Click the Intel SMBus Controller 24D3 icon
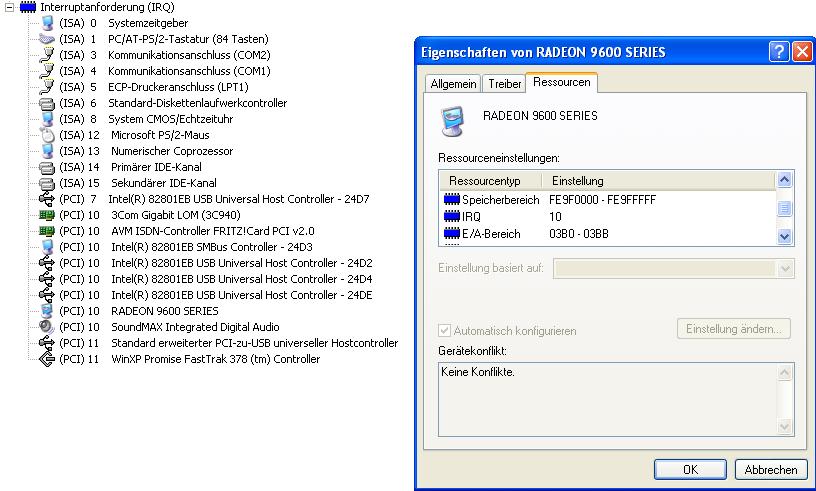Viewport: 816px width, 491px height. pyautogui.click(x=47, y=247)
